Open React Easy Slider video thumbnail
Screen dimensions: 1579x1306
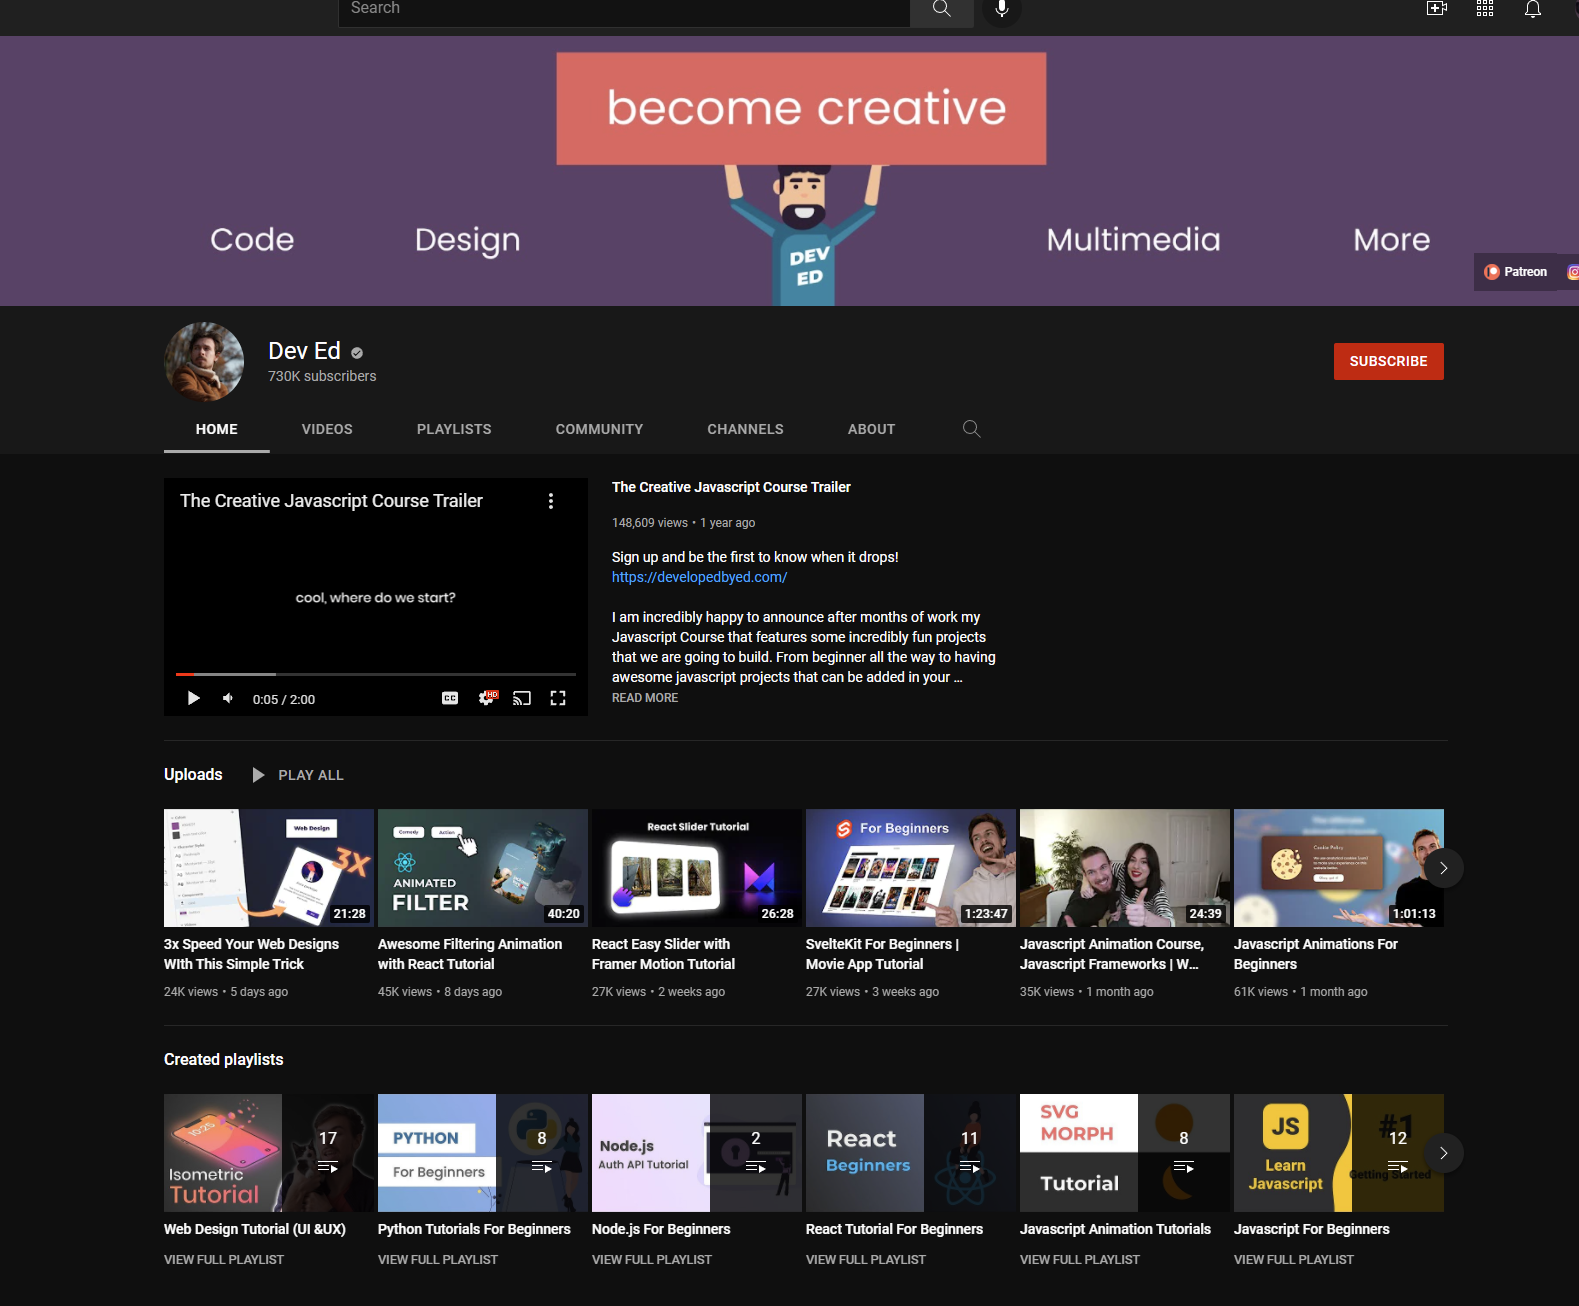click(x=697, y=868)
